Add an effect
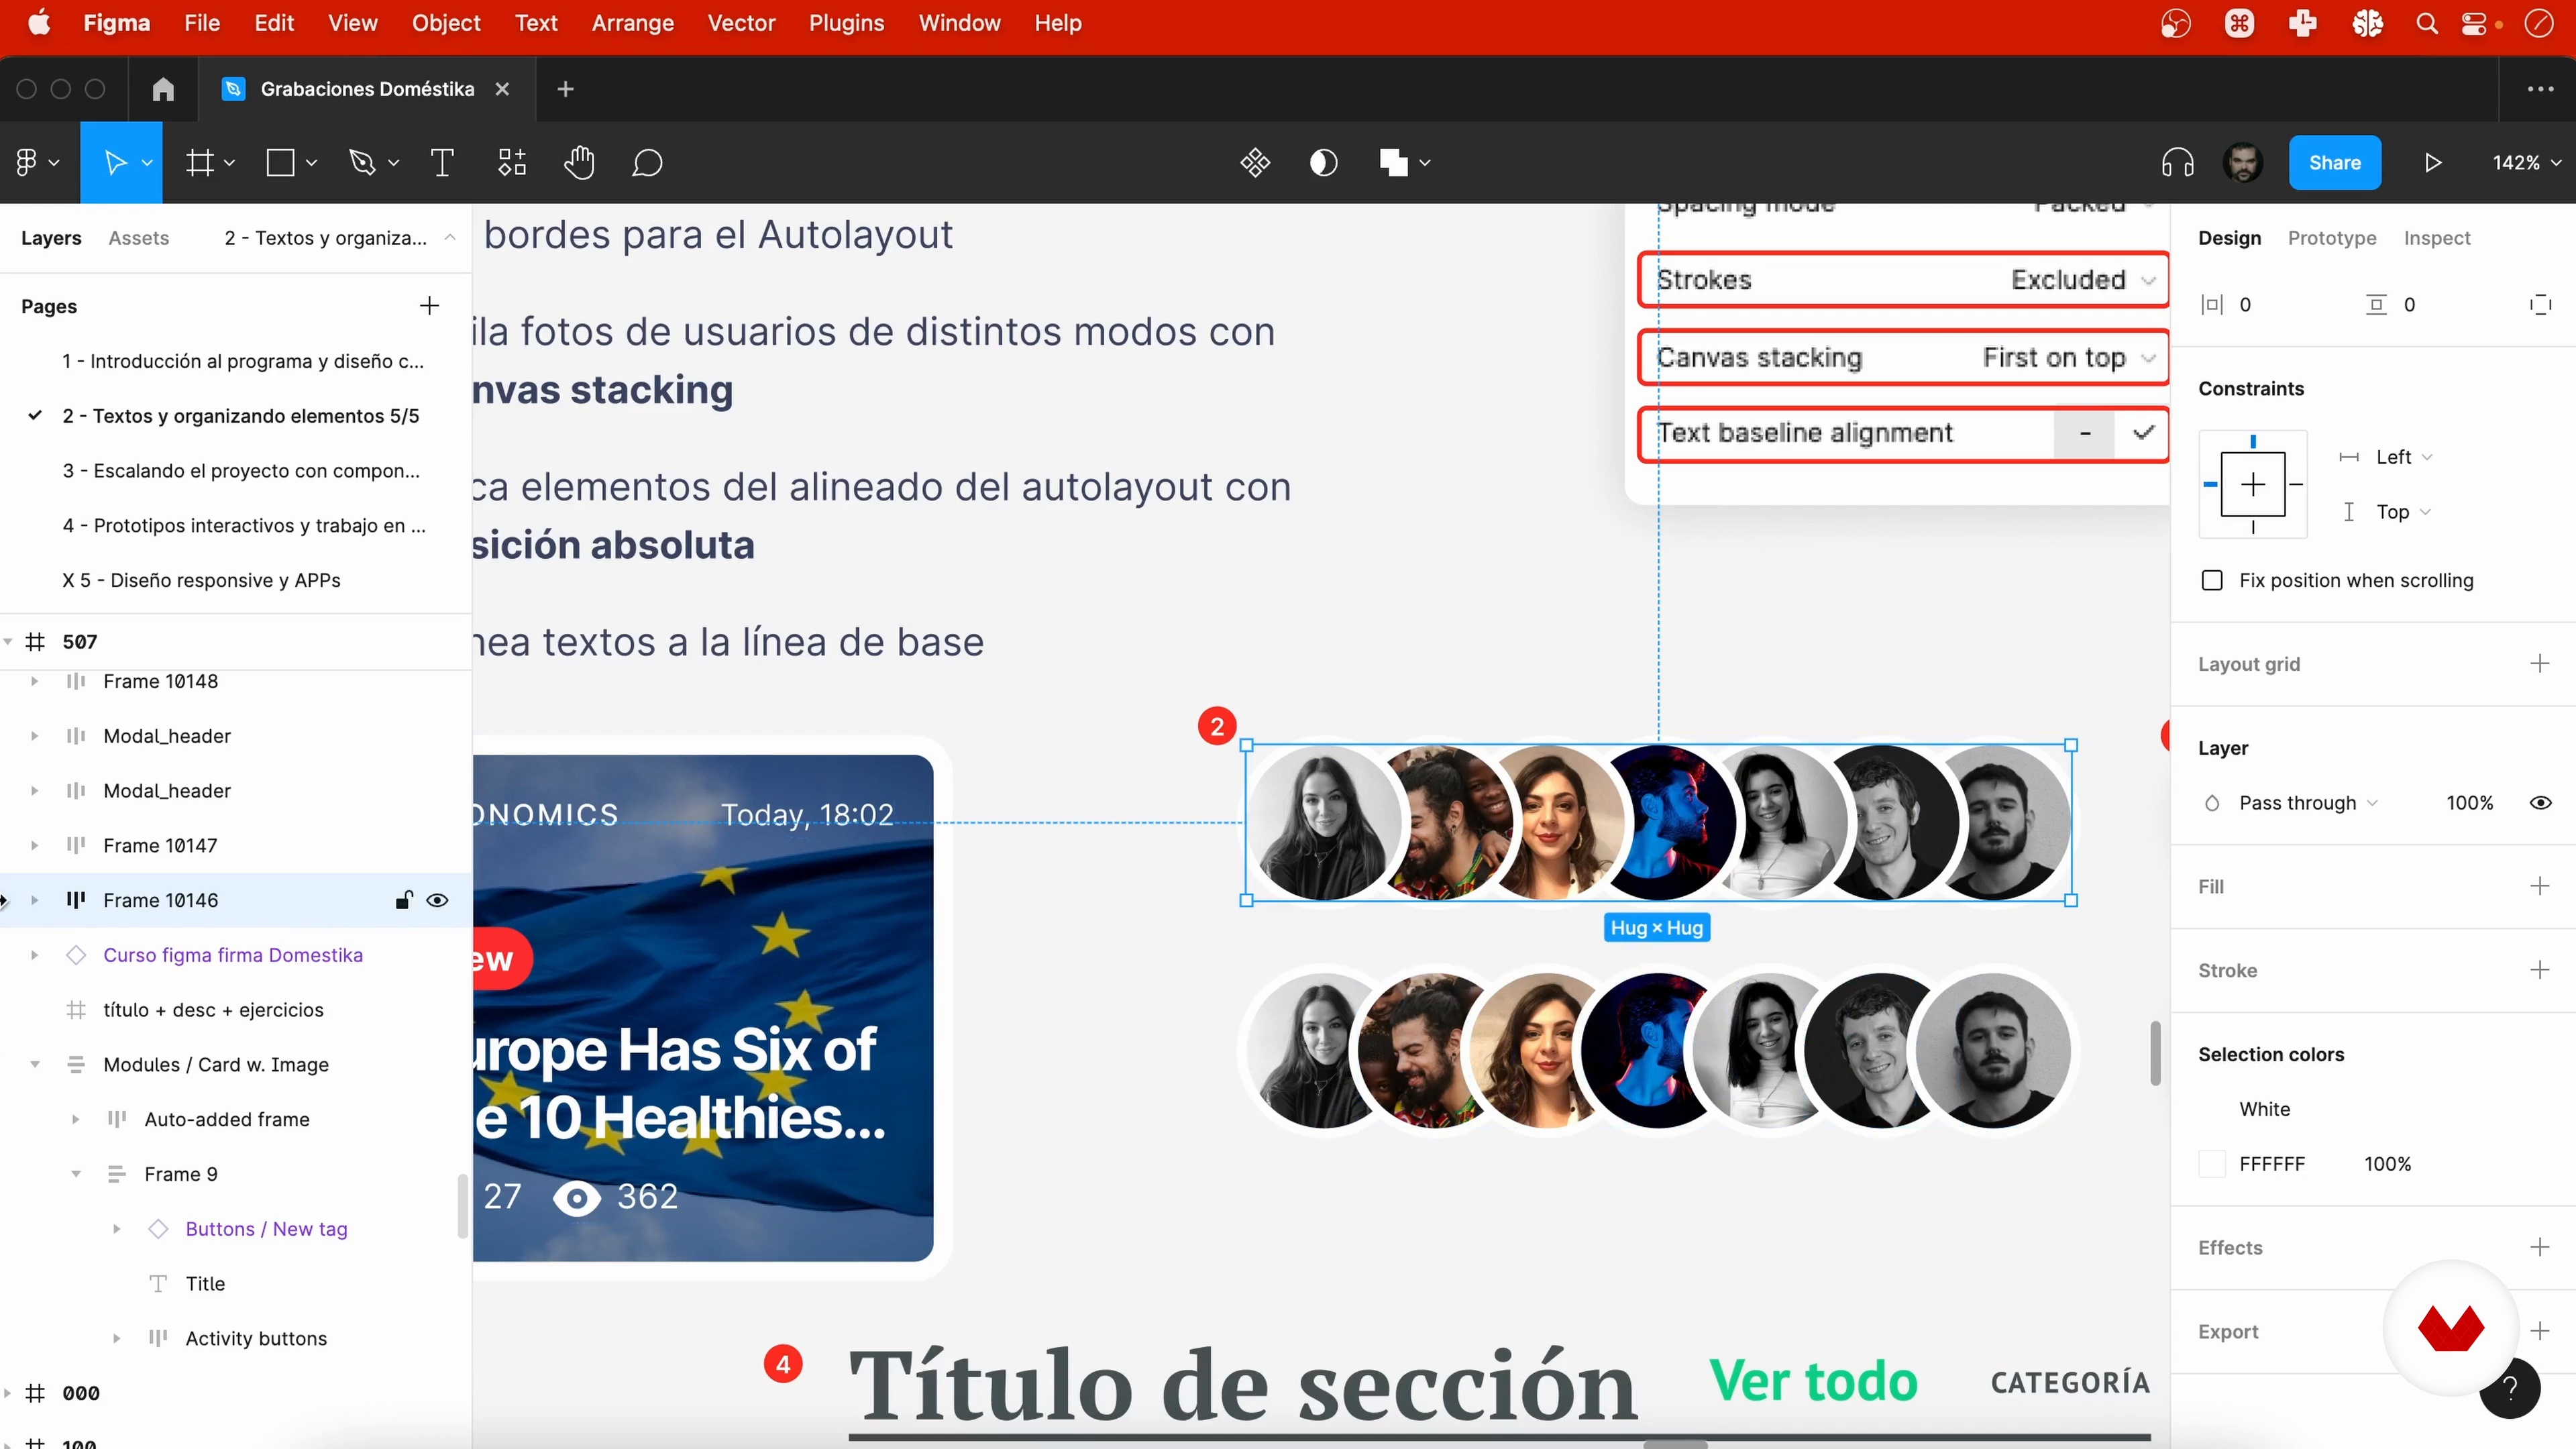2576x1449 pixels. (x=2539, y=1247)
